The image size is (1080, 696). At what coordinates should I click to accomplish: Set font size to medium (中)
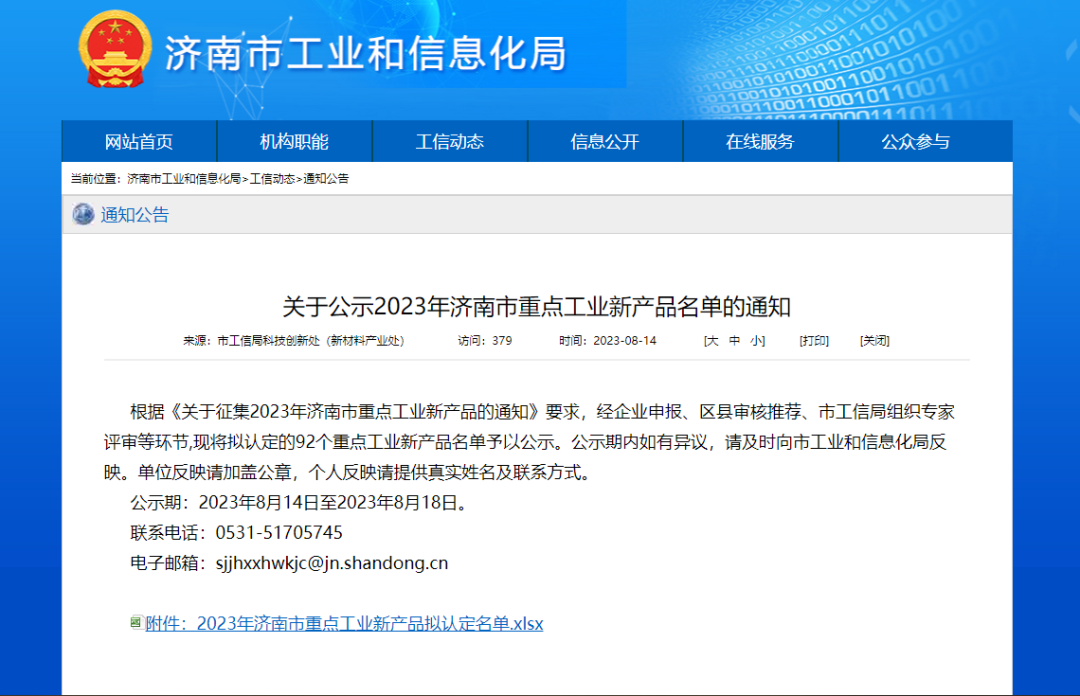point(735,341)
